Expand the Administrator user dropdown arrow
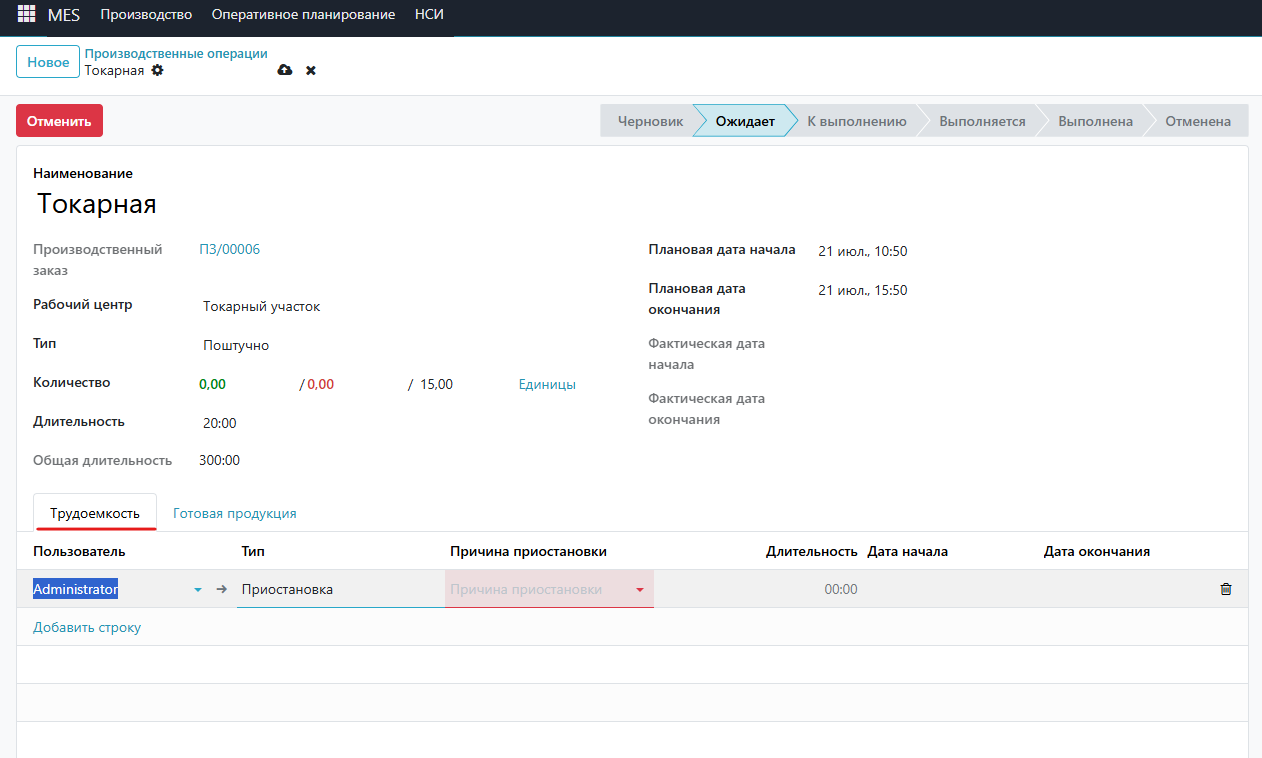Image resolution: width=1262 pixels, height=758 pixels. 197,590
